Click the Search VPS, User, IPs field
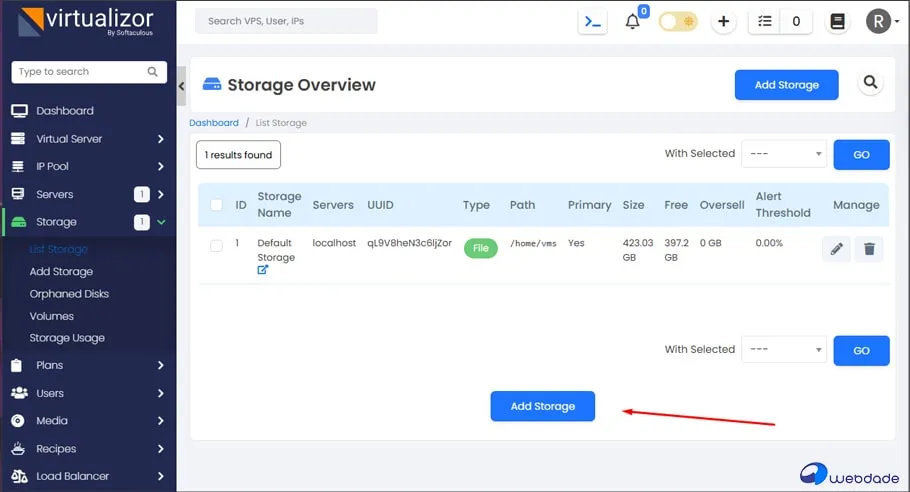This screenshot has height=492, width=910. [x=286, y=21]
